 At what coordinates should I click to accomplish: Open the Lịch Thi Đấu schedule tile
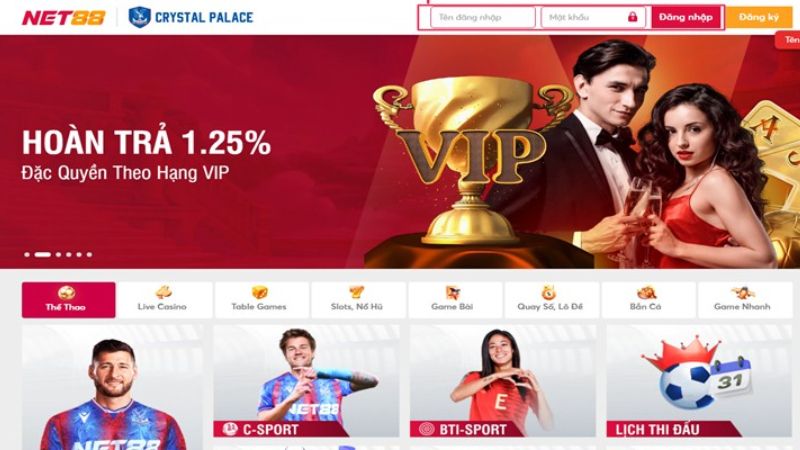[699, 381]
